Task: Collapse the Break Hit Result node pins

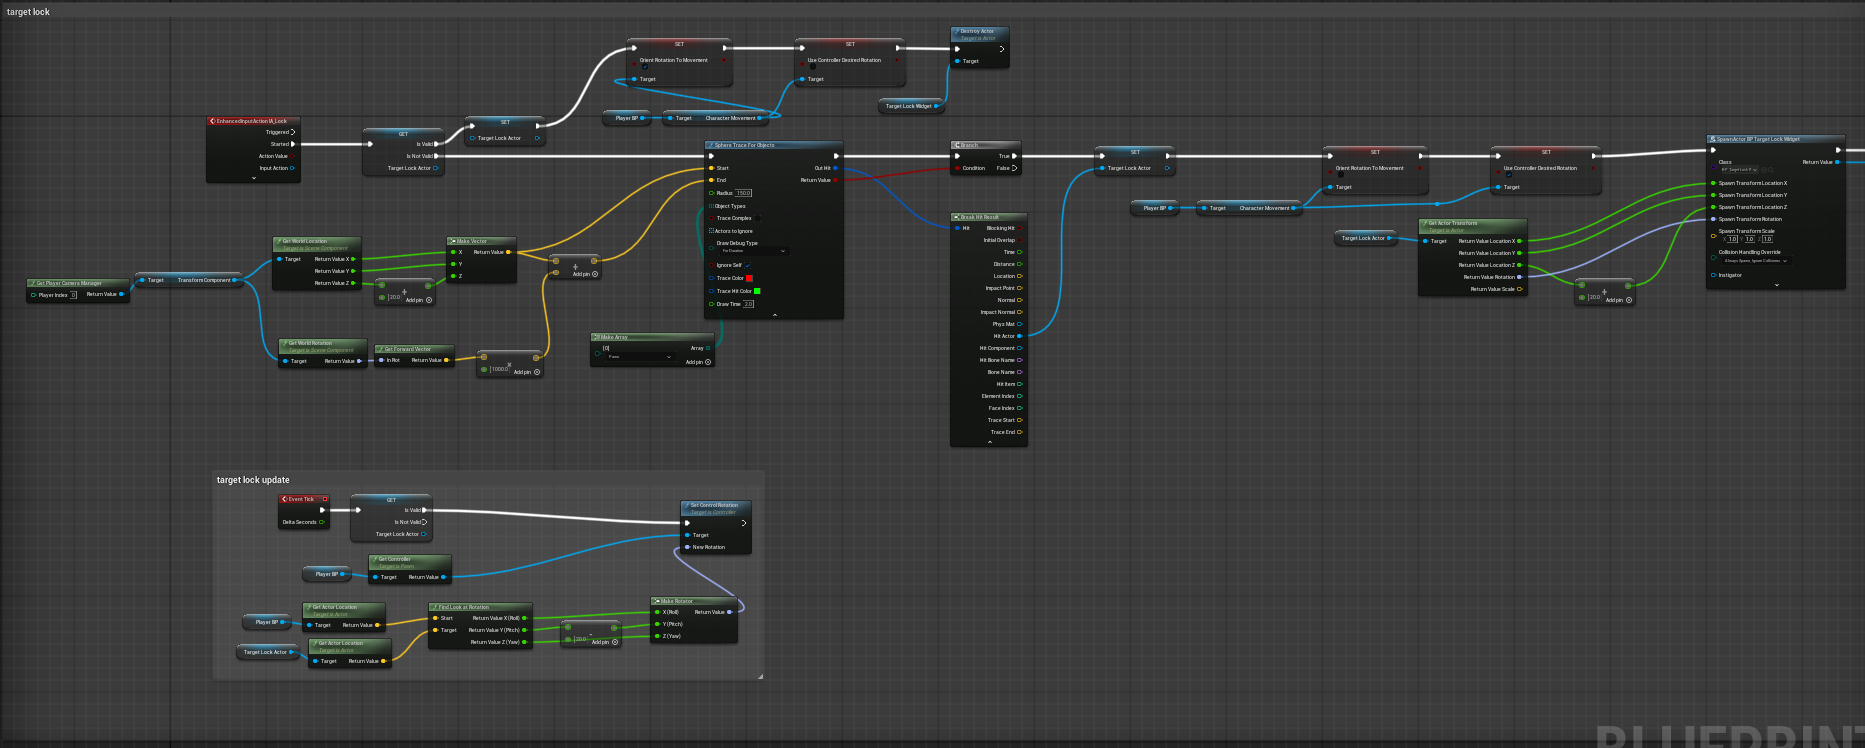Action: (x=990, y=442)
